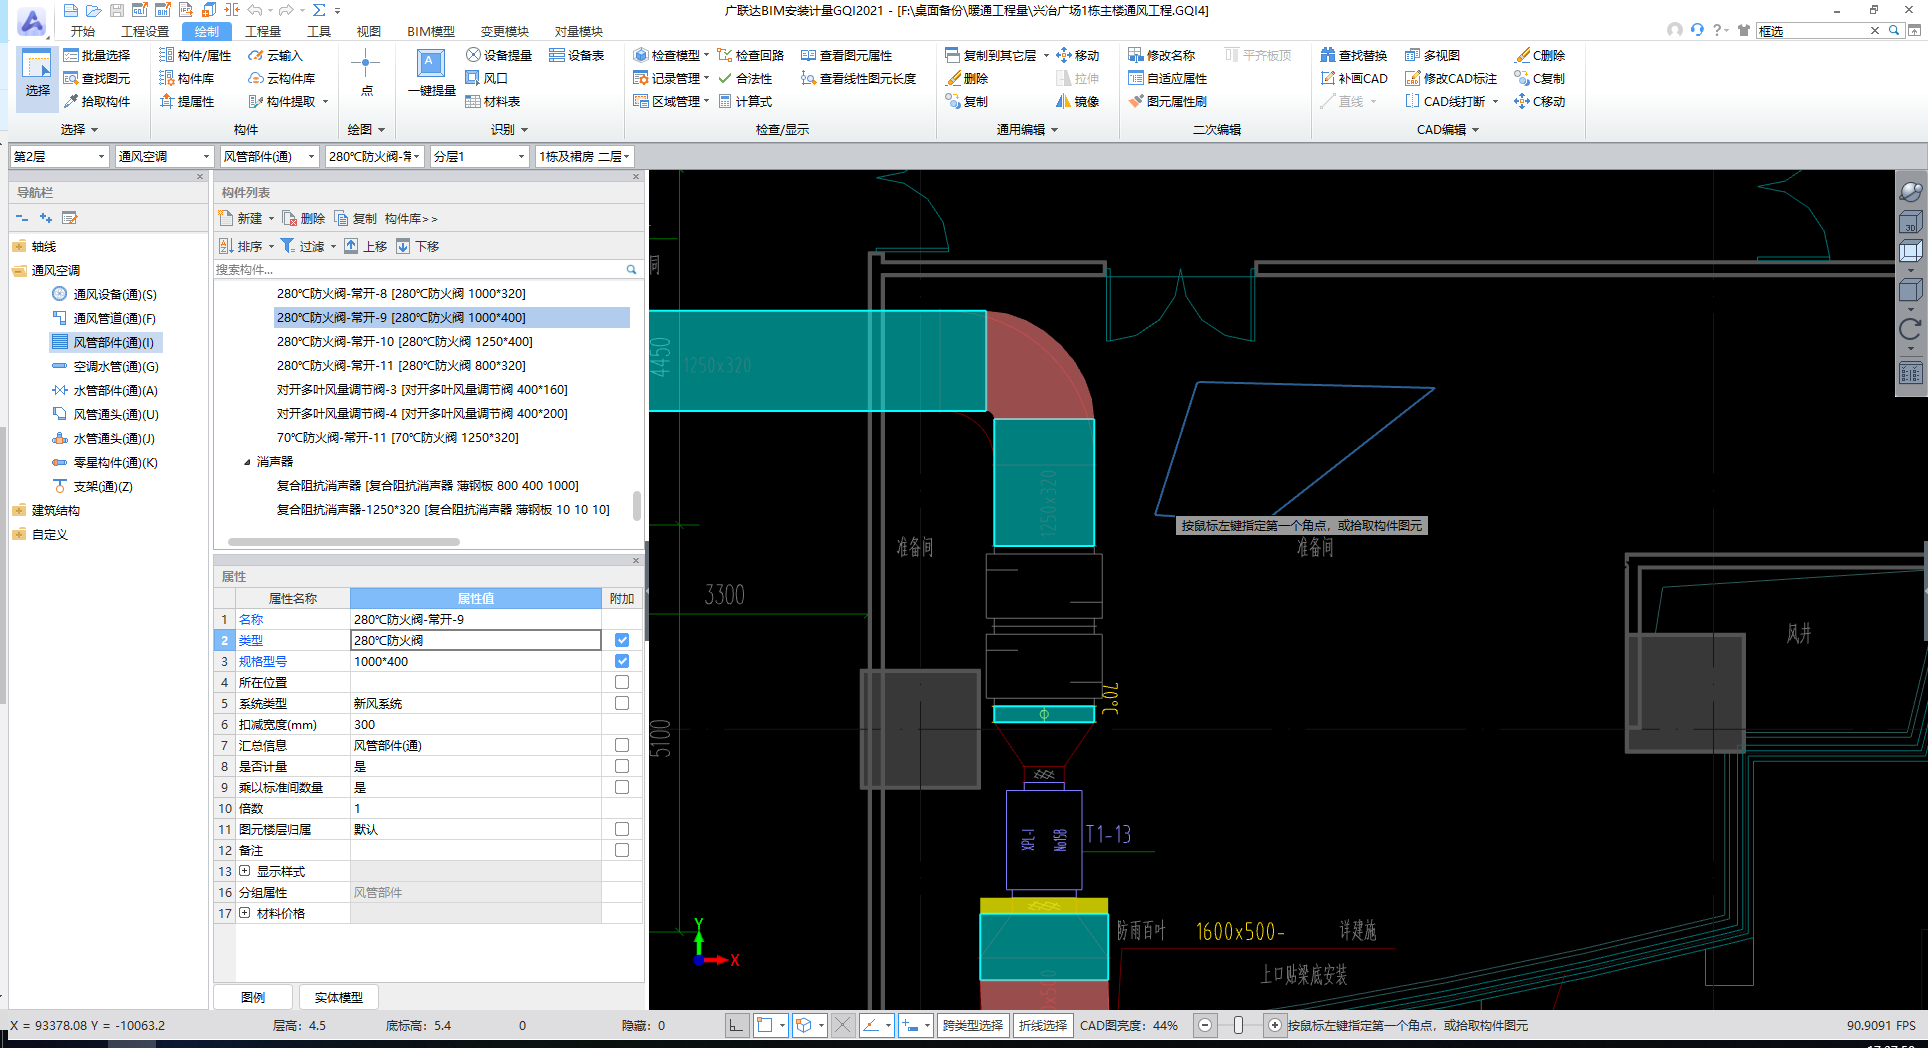Viewport: 1928px width, 1048px height.
Task: Click the CAD brightness decrease minus button
Action: pyautogui.click(x=1206, y=1025)
